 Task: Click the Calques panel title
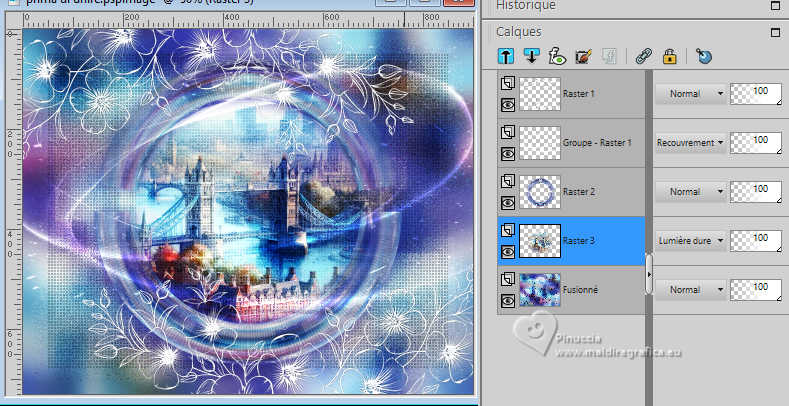(519, 32)
